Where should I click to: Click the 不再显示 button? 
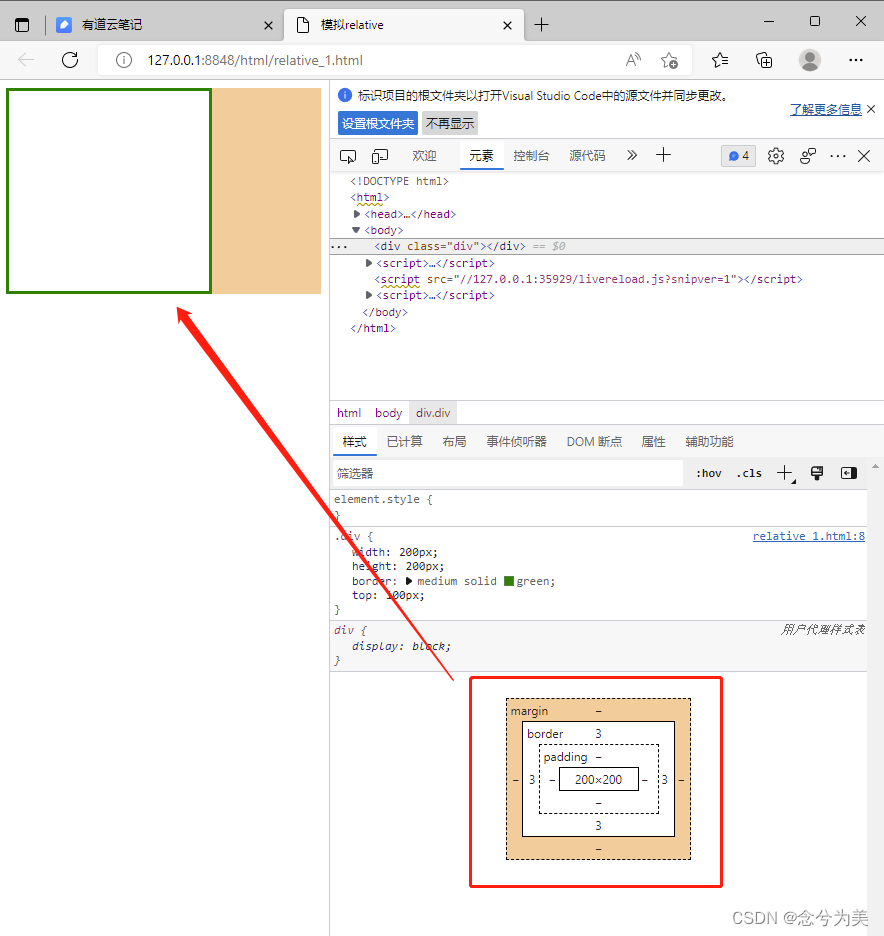[x=450, y=124]
